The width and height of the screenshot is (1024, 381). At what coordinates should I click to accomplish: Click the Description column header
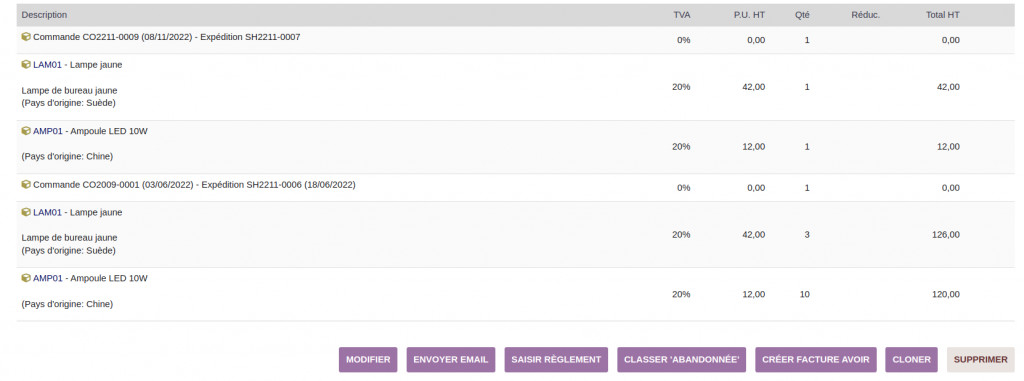[x=44, y=15]
